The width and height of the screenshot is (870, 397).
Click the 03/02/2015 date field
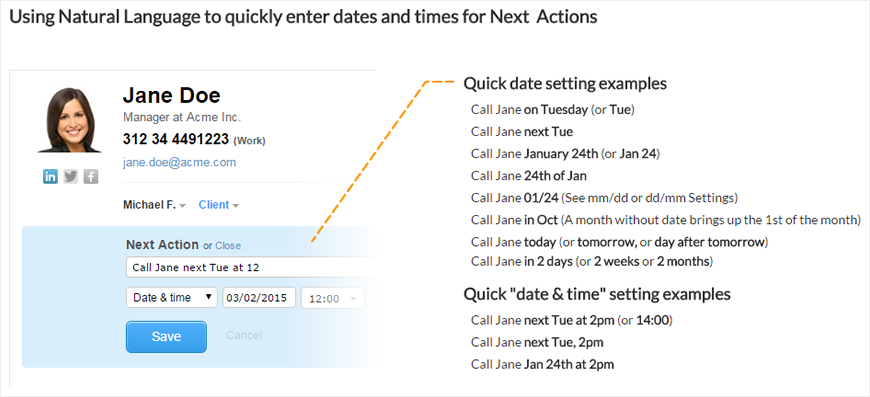click(259, 298)
